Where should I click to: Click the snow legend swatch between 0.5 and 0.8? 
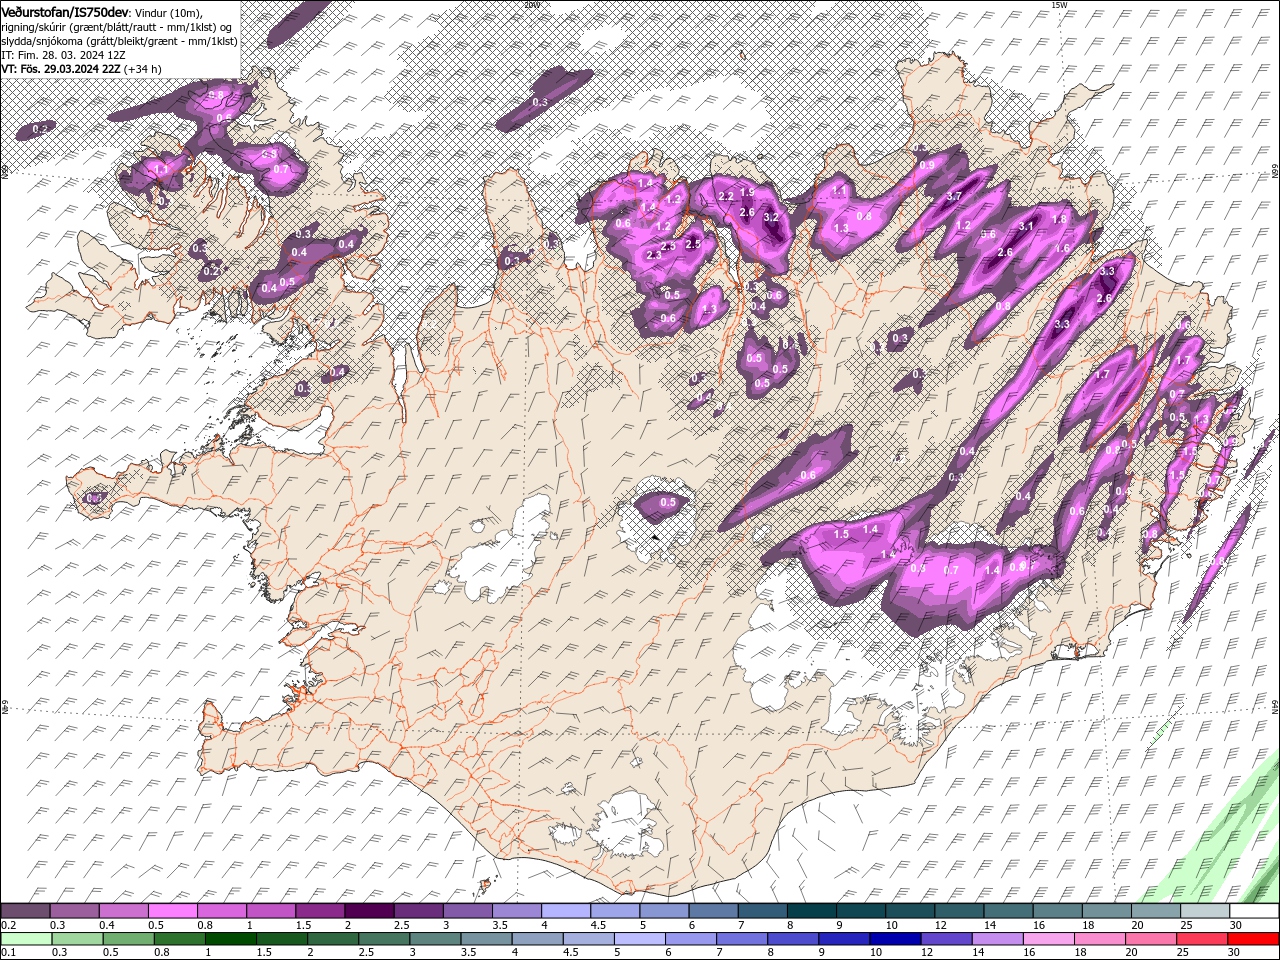173,911
